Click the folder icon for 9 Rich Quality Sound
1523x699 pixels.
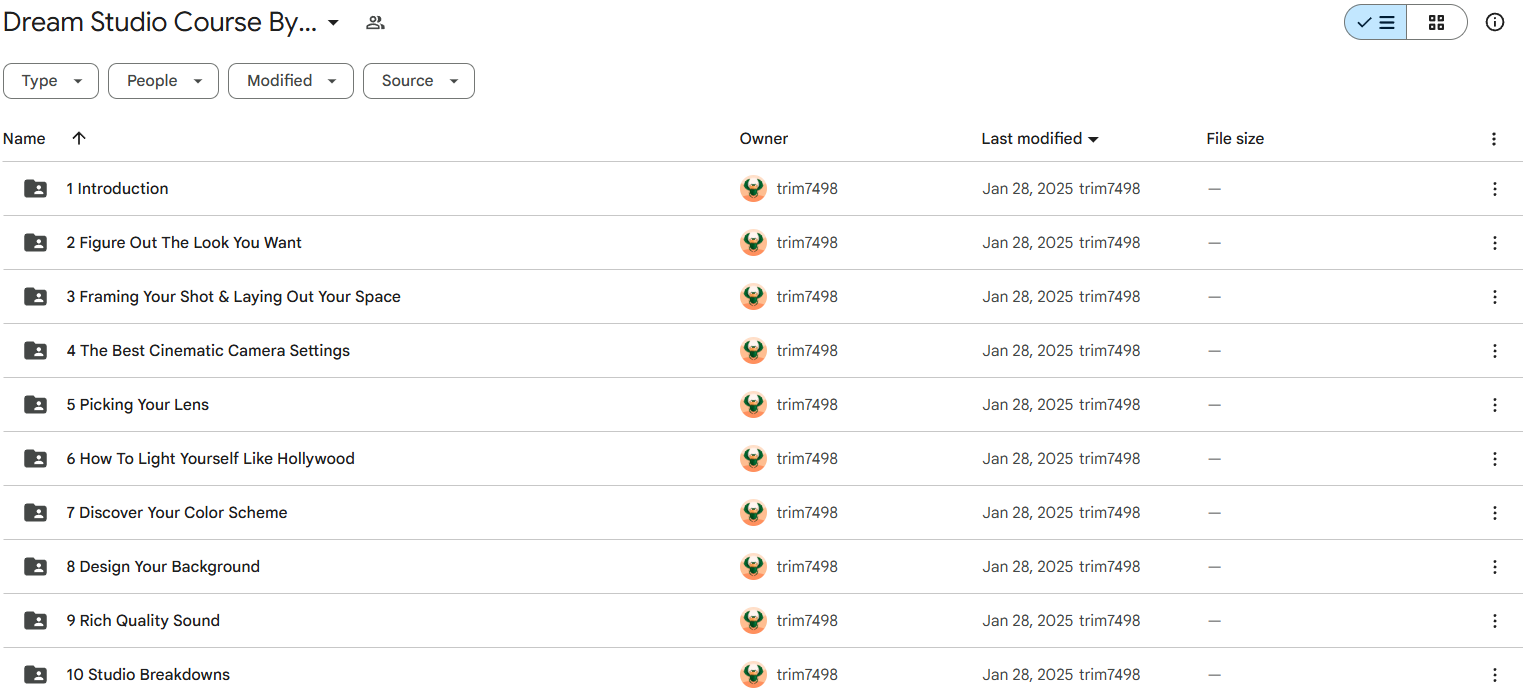coord(35,621)
